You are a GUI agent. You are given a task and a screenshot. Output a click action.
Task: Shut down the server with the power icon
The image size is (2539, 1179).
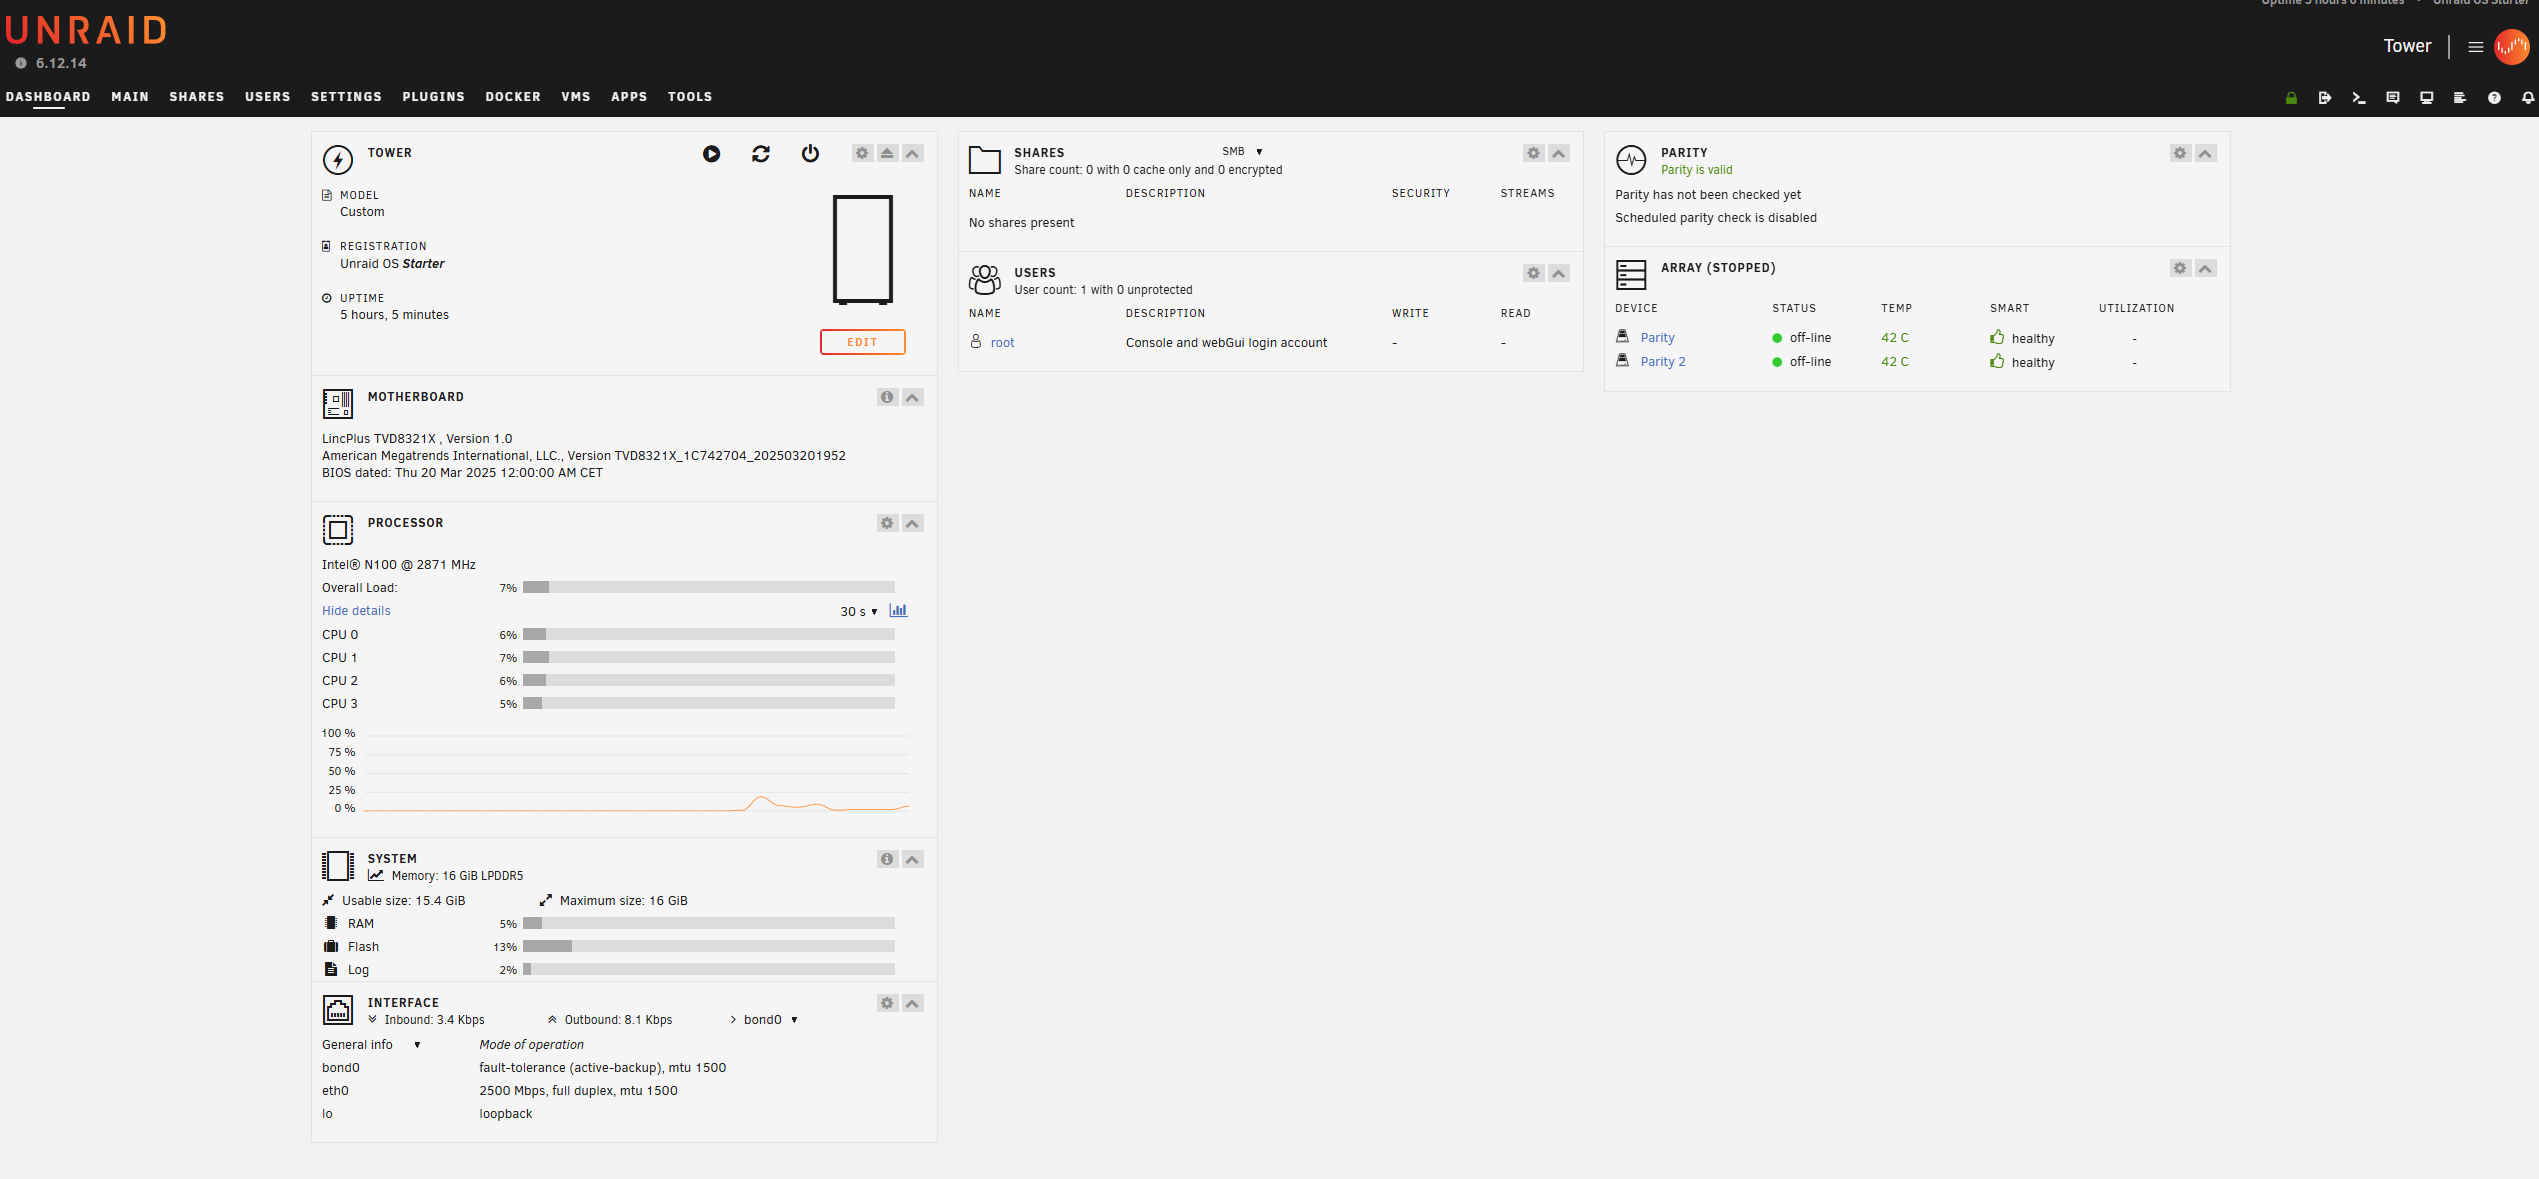pos(810,153)
